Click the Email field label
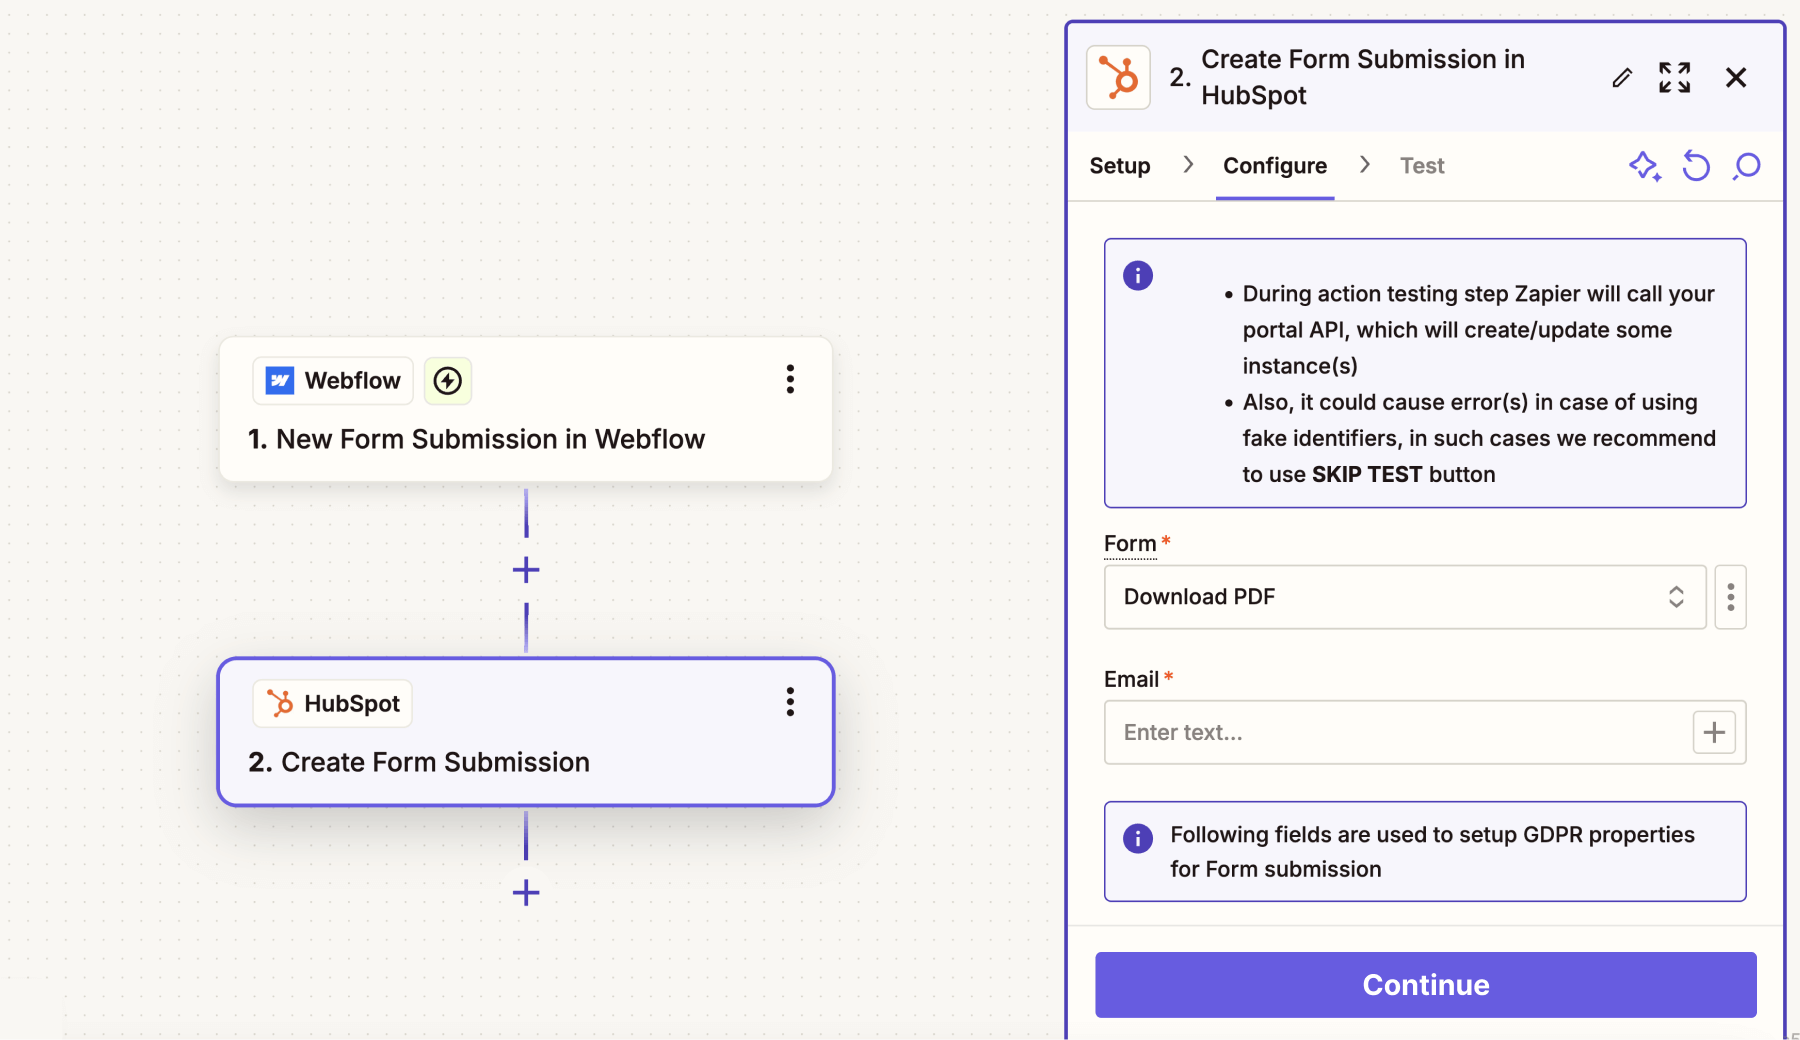 [1131, 679]
